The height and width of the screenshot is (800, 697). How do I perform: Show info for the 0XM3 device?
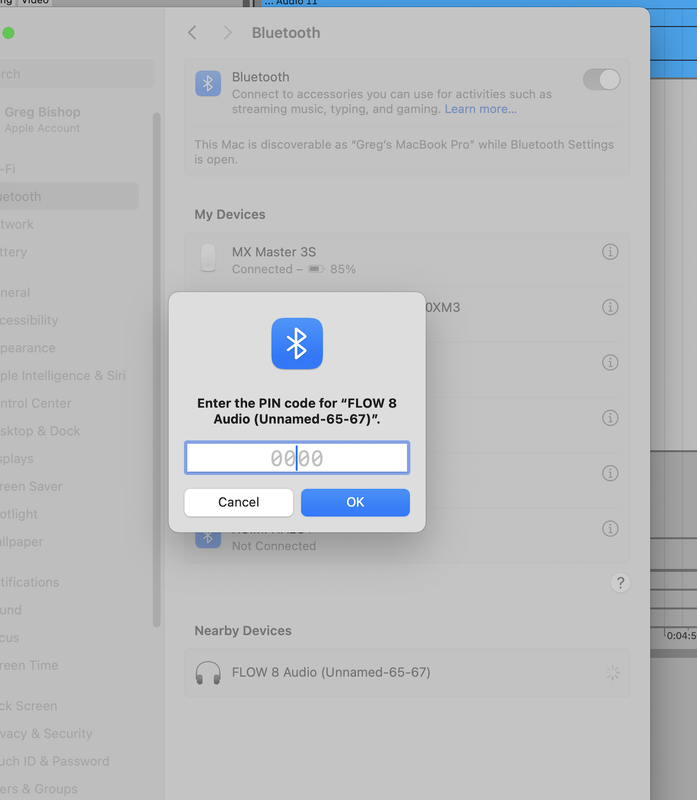(610, 307)
